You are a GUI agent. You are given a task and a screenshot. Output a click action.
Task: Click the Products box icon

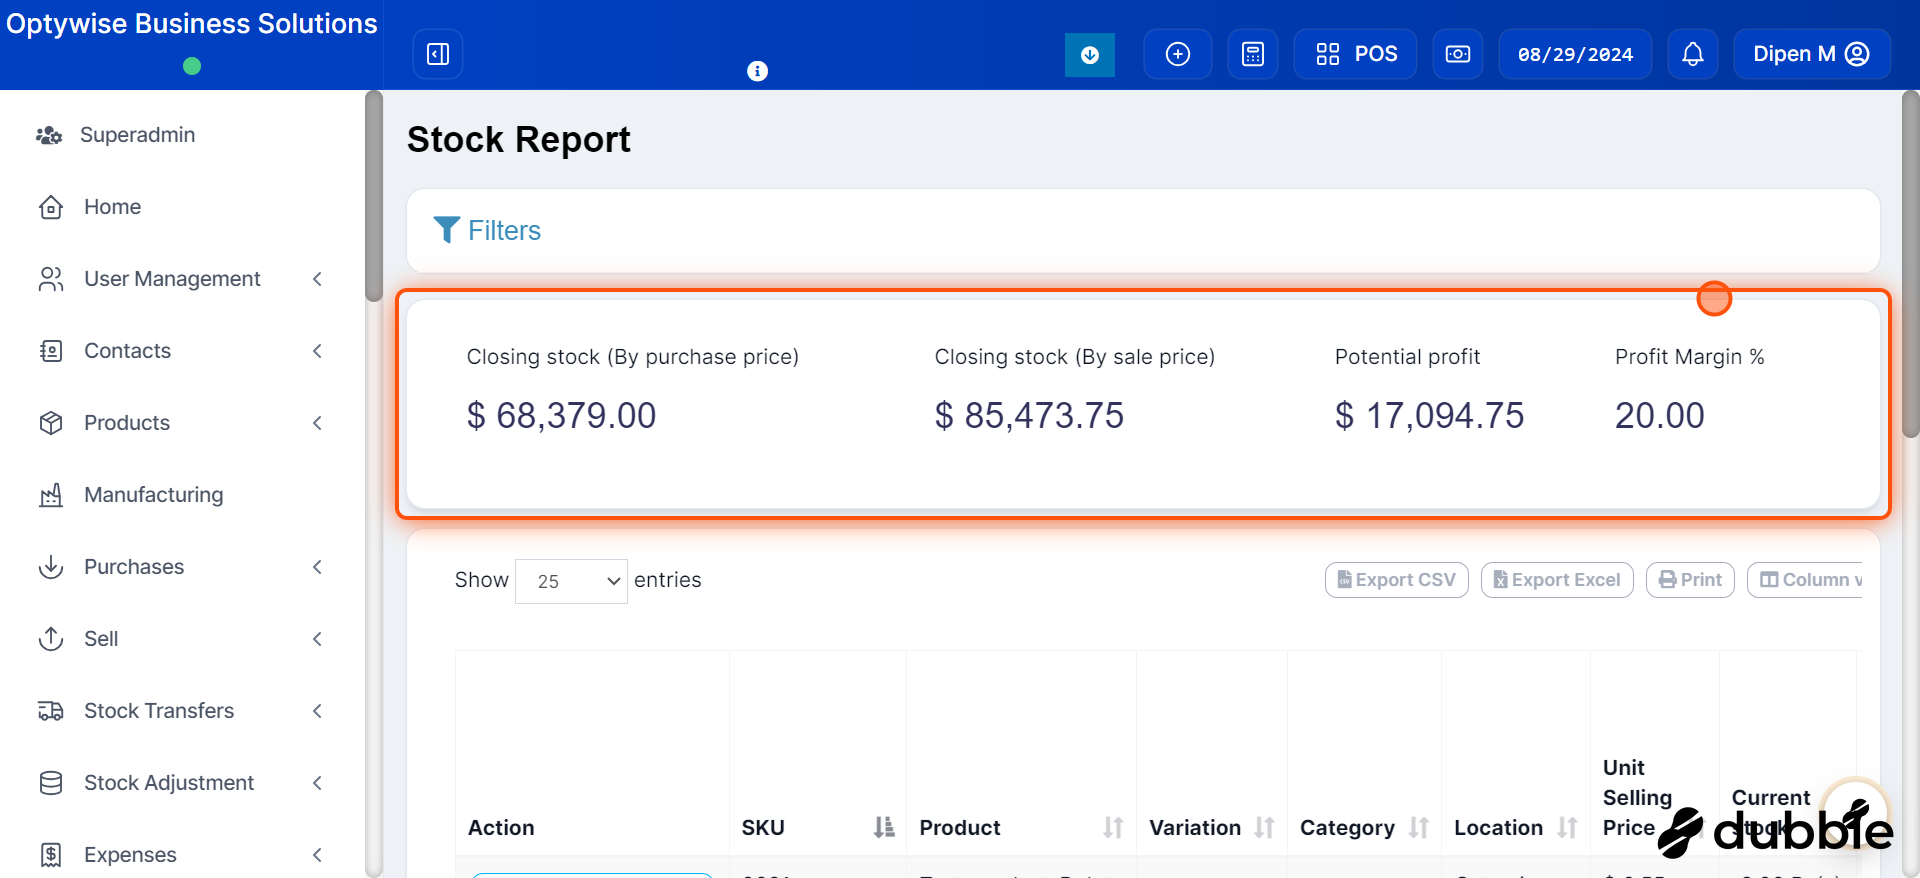coord(51,423)
